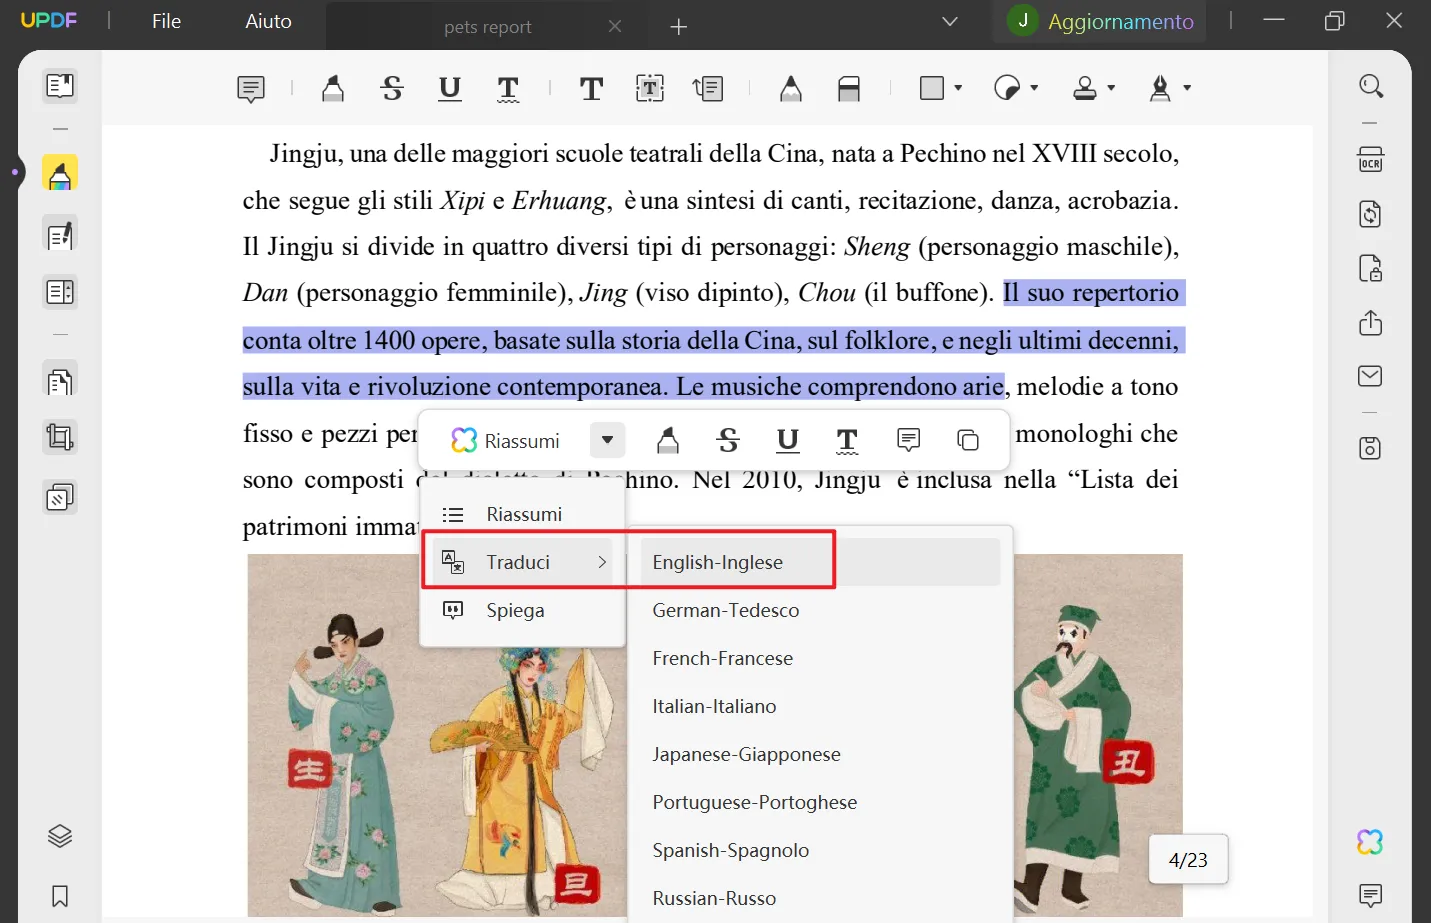Open the protect with password tool
This screenshot has width=1431, height=923.
[1371, 268]
